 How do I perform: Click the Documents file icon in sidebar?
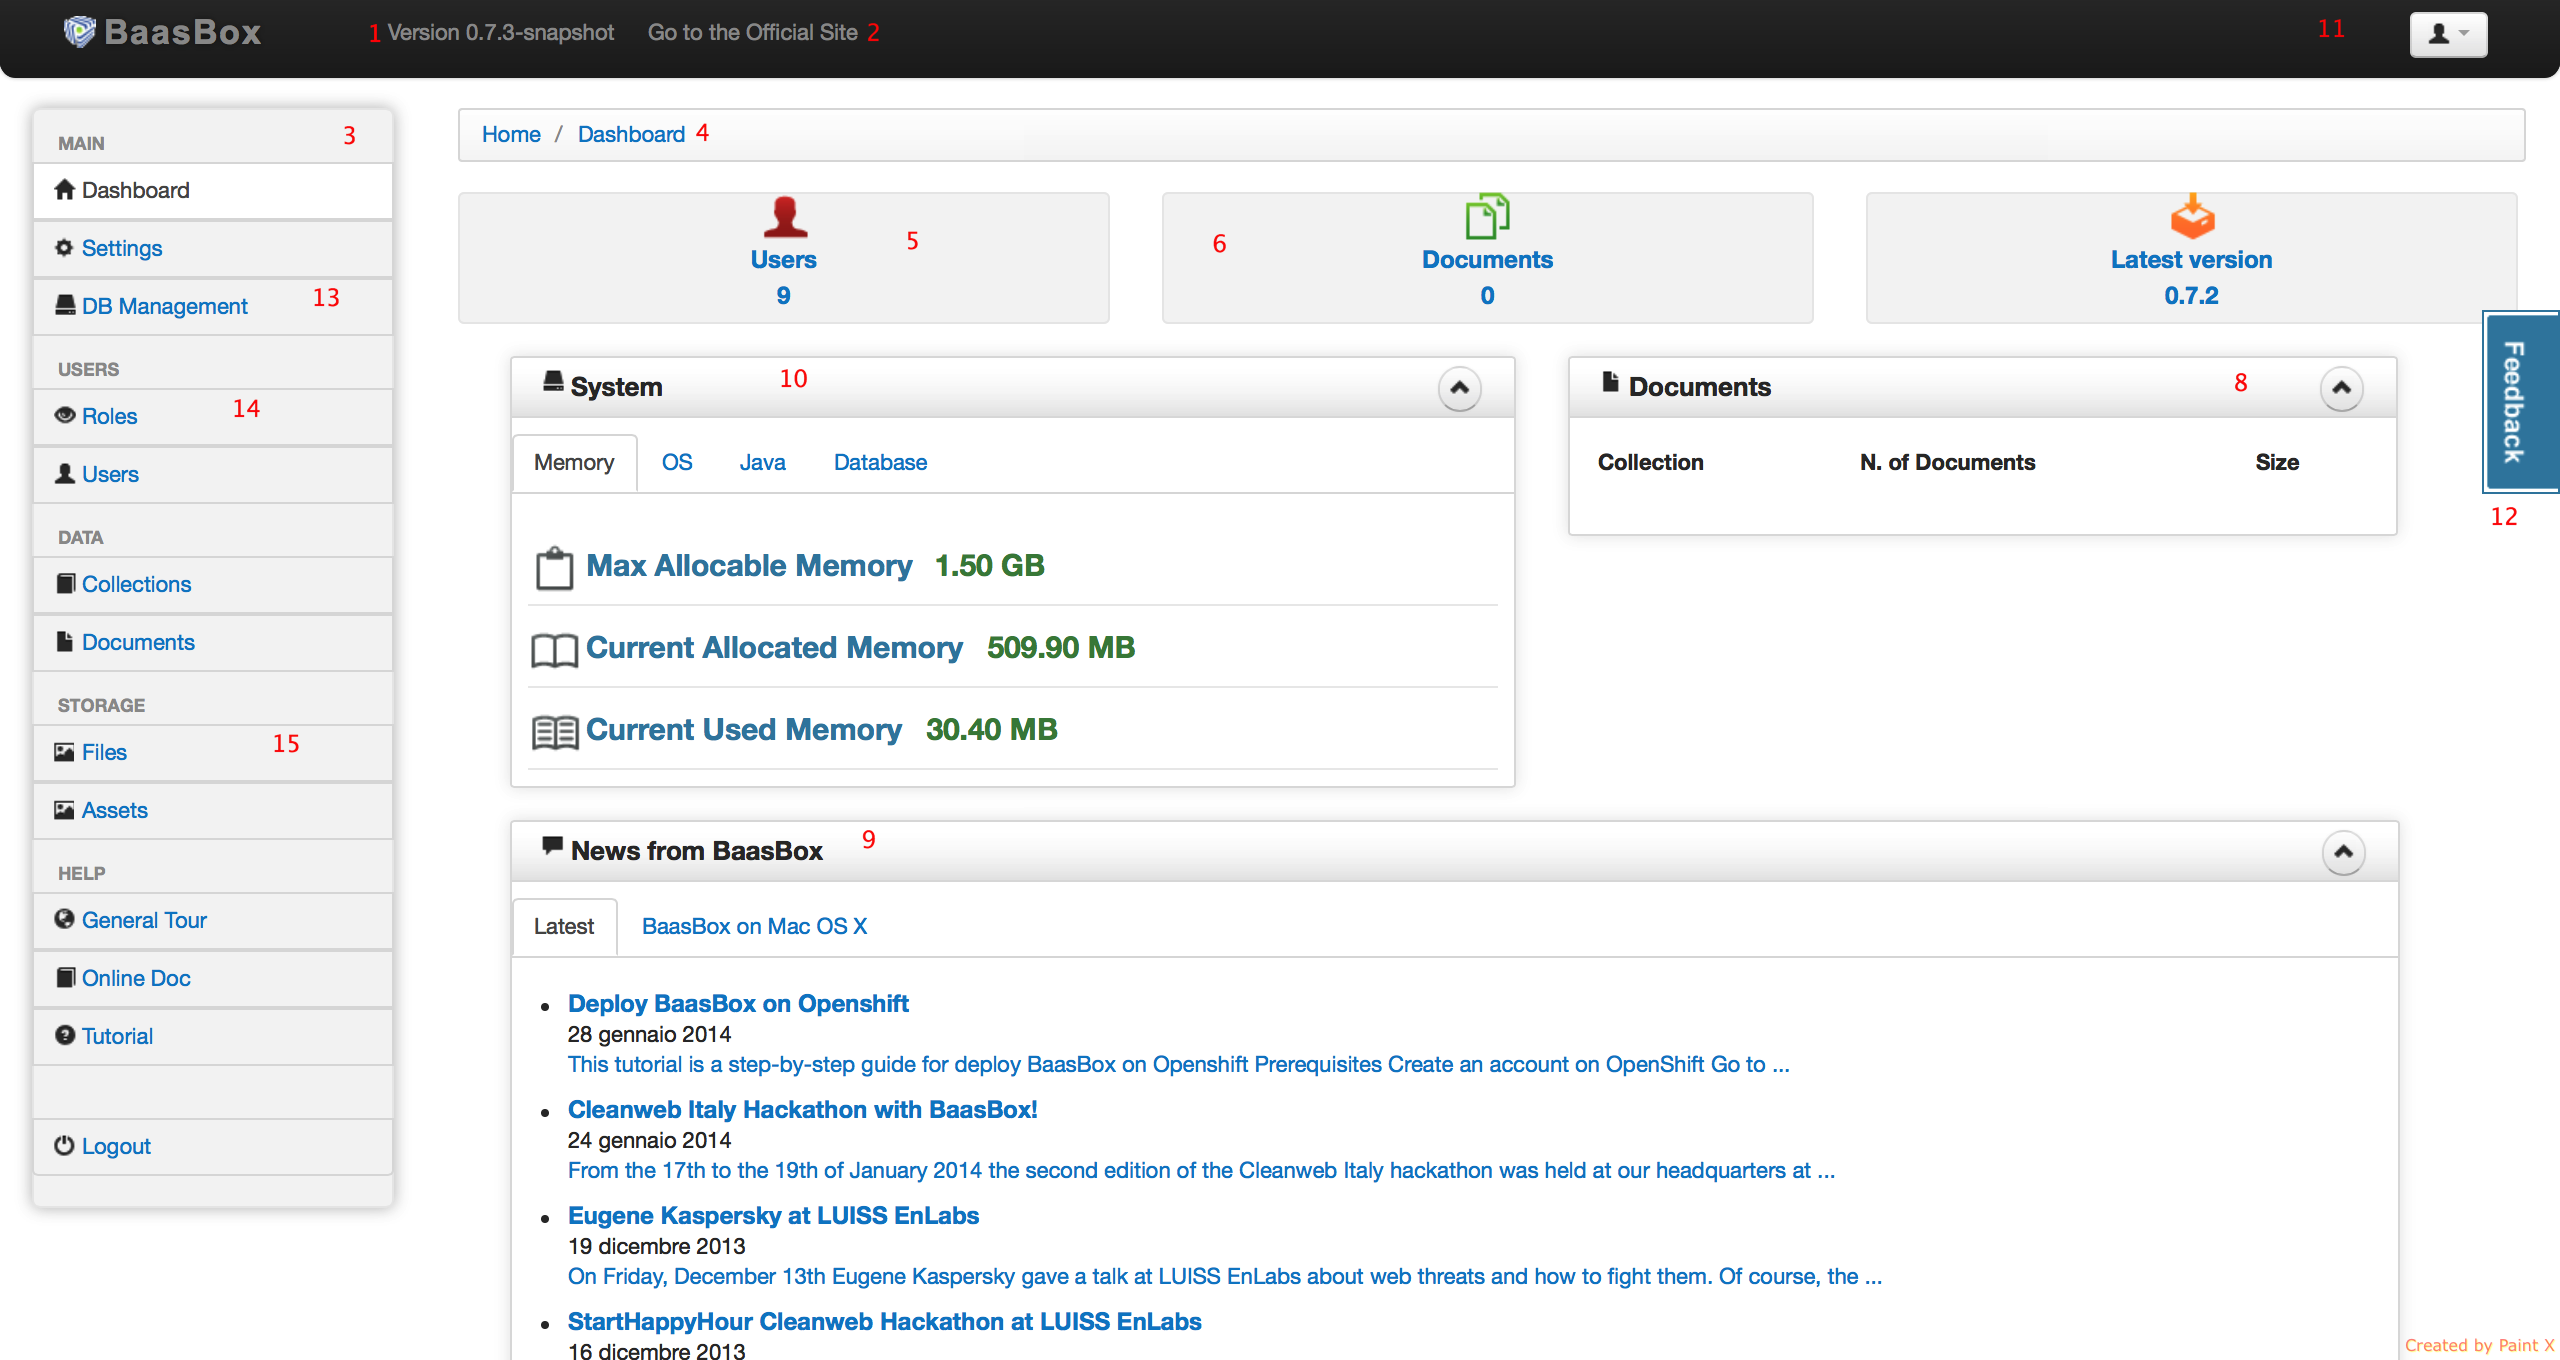click(x=65, y=641)
